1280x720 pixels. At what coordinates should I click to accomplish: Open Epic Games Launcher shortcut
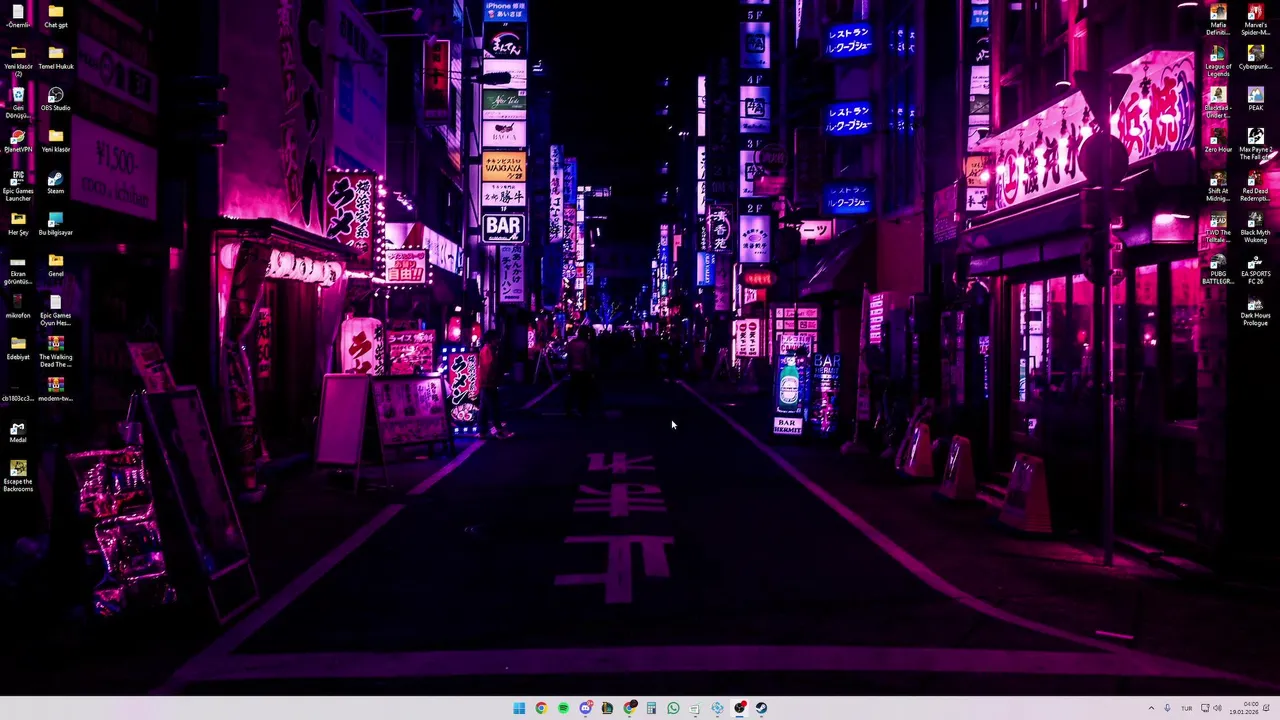[x=18, y=186]
